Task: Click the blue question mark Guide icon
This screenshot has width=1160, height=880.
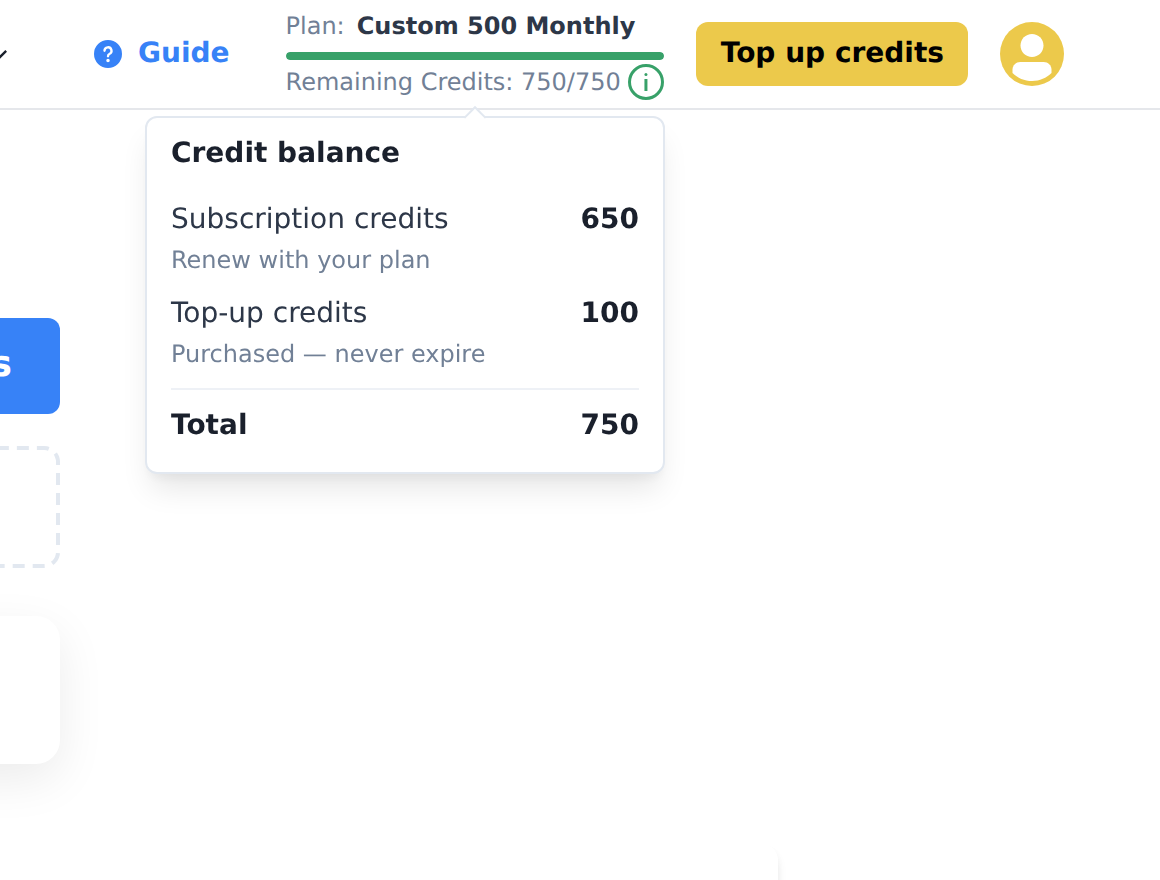Action: pos(108,54)
